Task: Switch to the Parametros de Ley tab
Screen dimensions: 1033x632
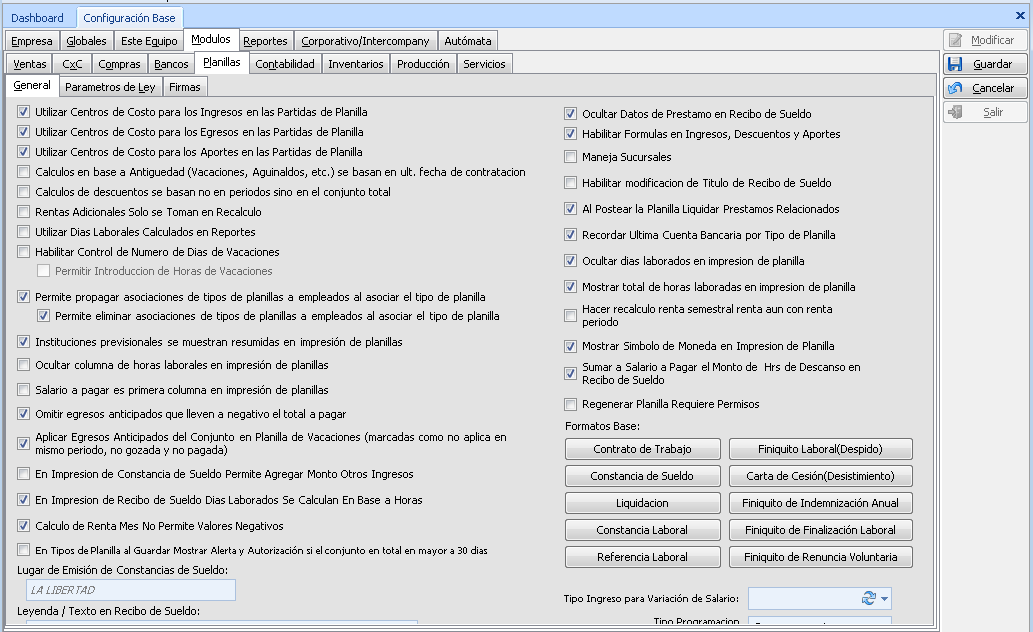Action: pos(110,87)
